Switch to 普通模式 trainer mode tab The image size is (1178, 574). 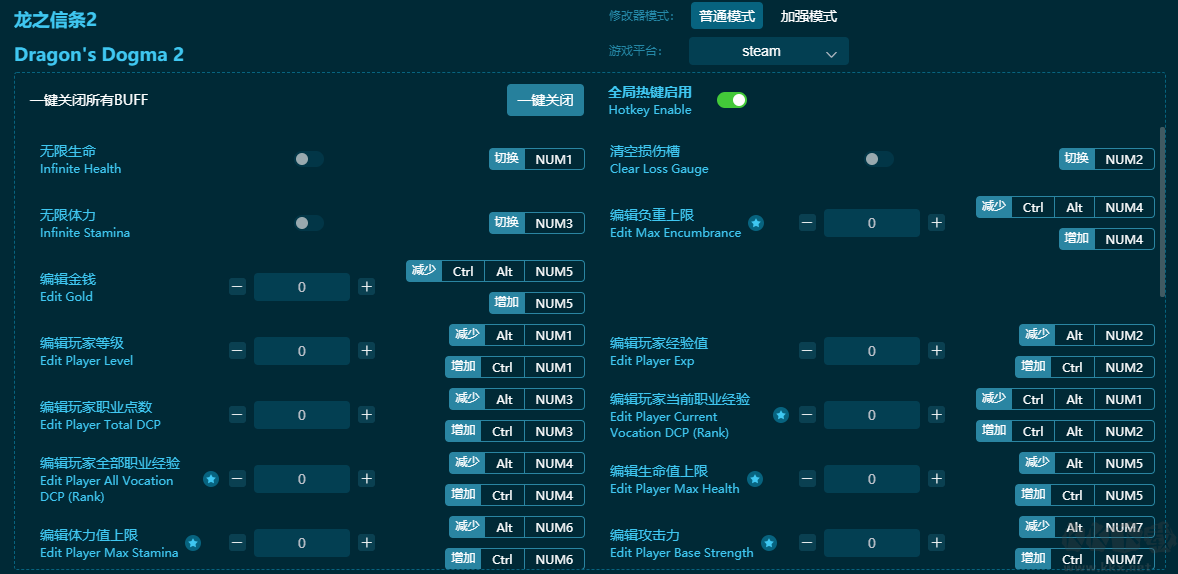(726, 16)
